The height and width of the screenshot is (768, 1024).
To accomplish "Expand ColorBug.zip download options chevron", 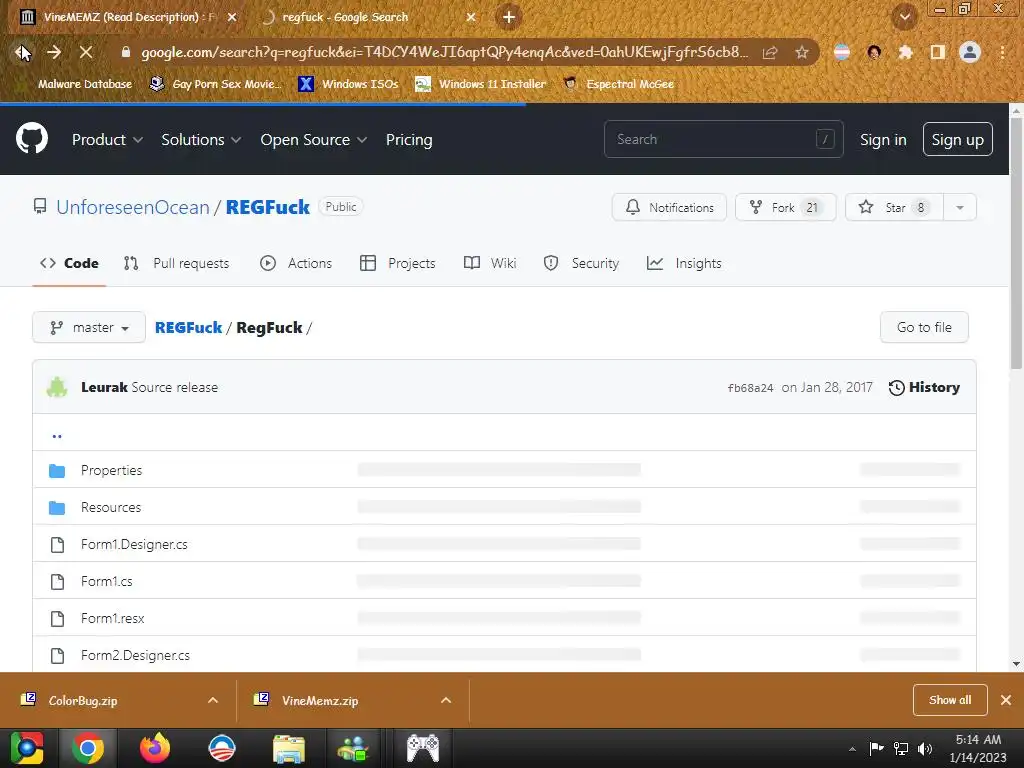I will coord(212,700).
